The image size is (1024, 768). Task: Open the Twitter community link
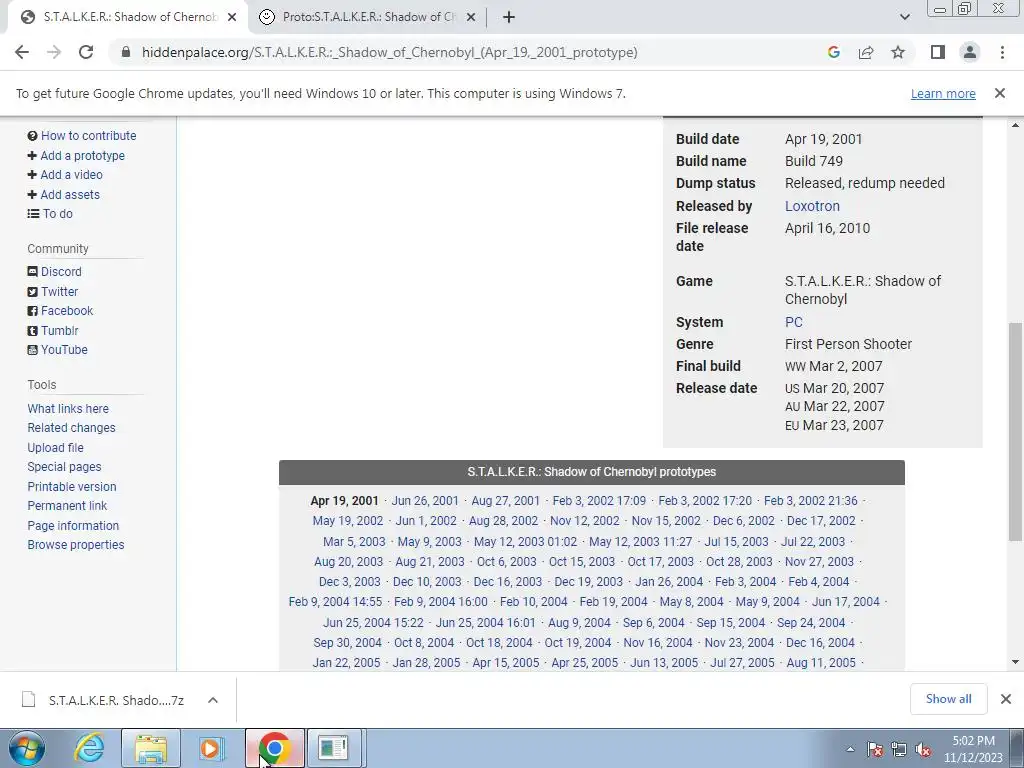(x=59, y=291)
